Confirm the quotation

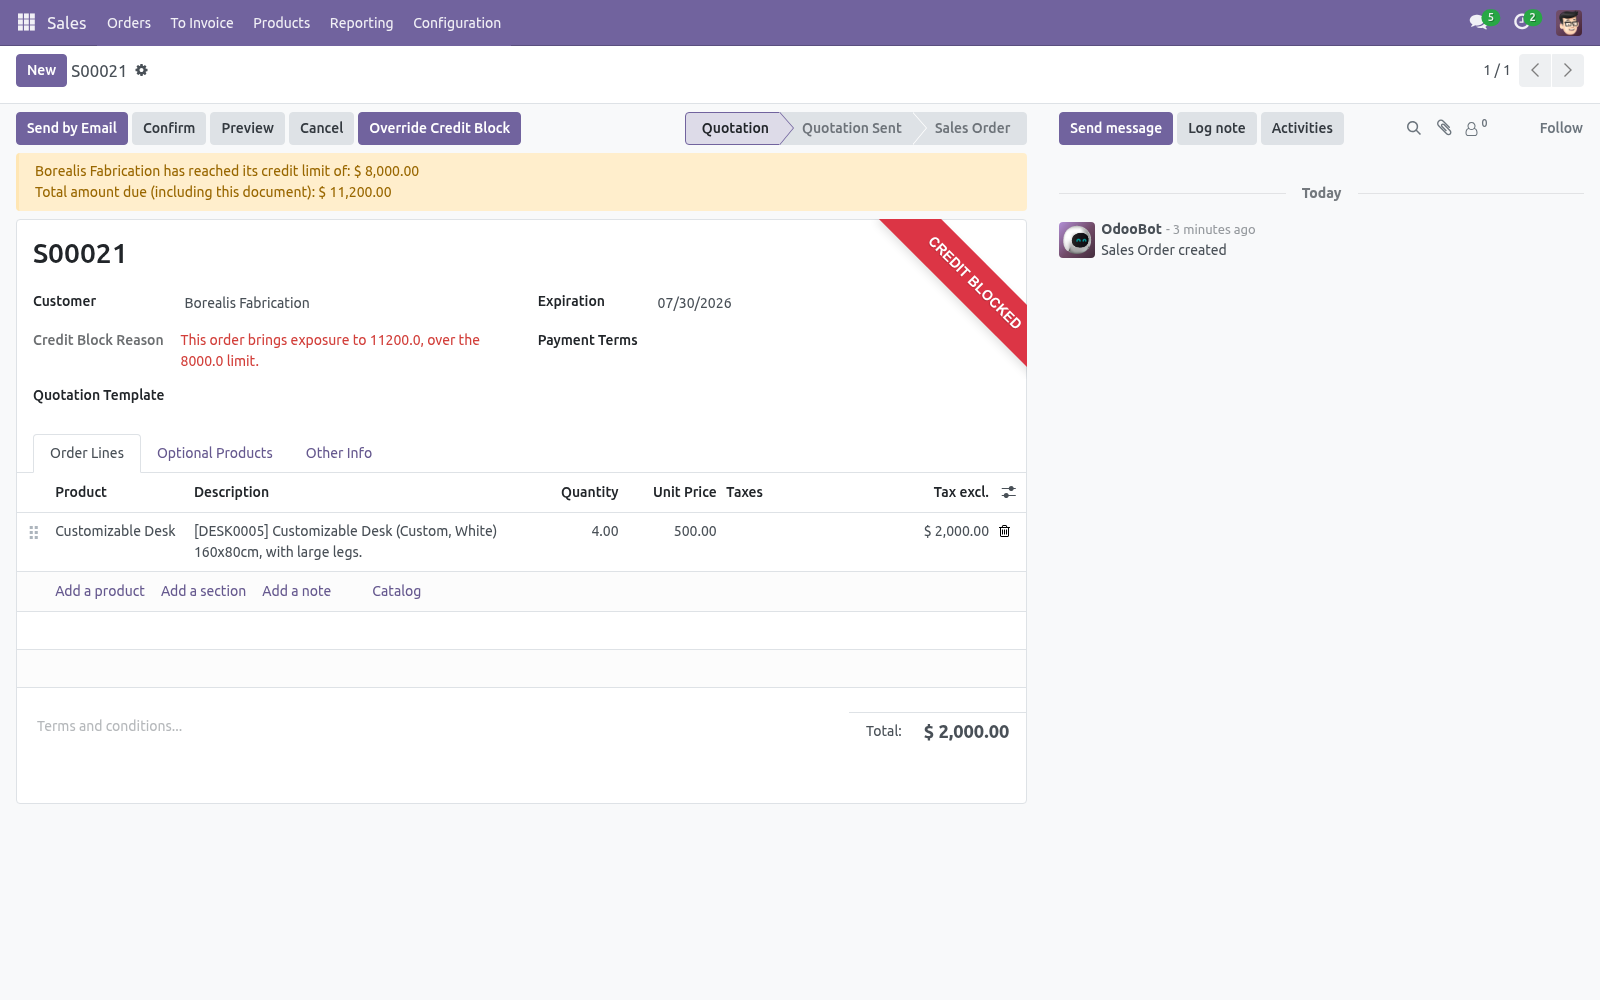tap(169, 128)
